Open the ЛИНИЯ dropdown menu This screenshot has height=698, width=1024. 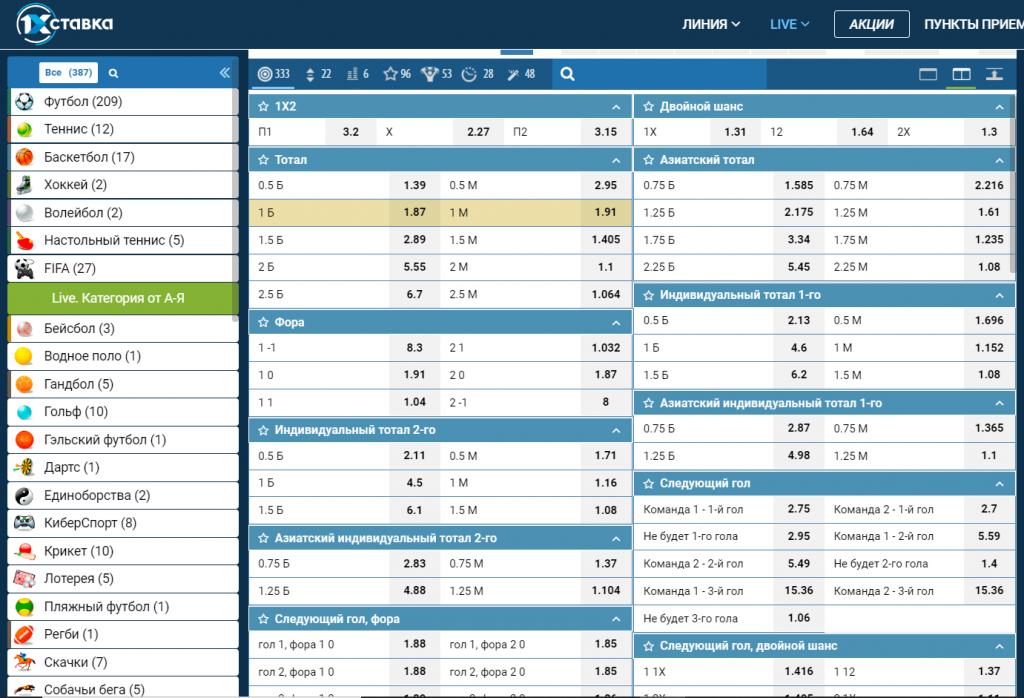click(x=711, y=24)
